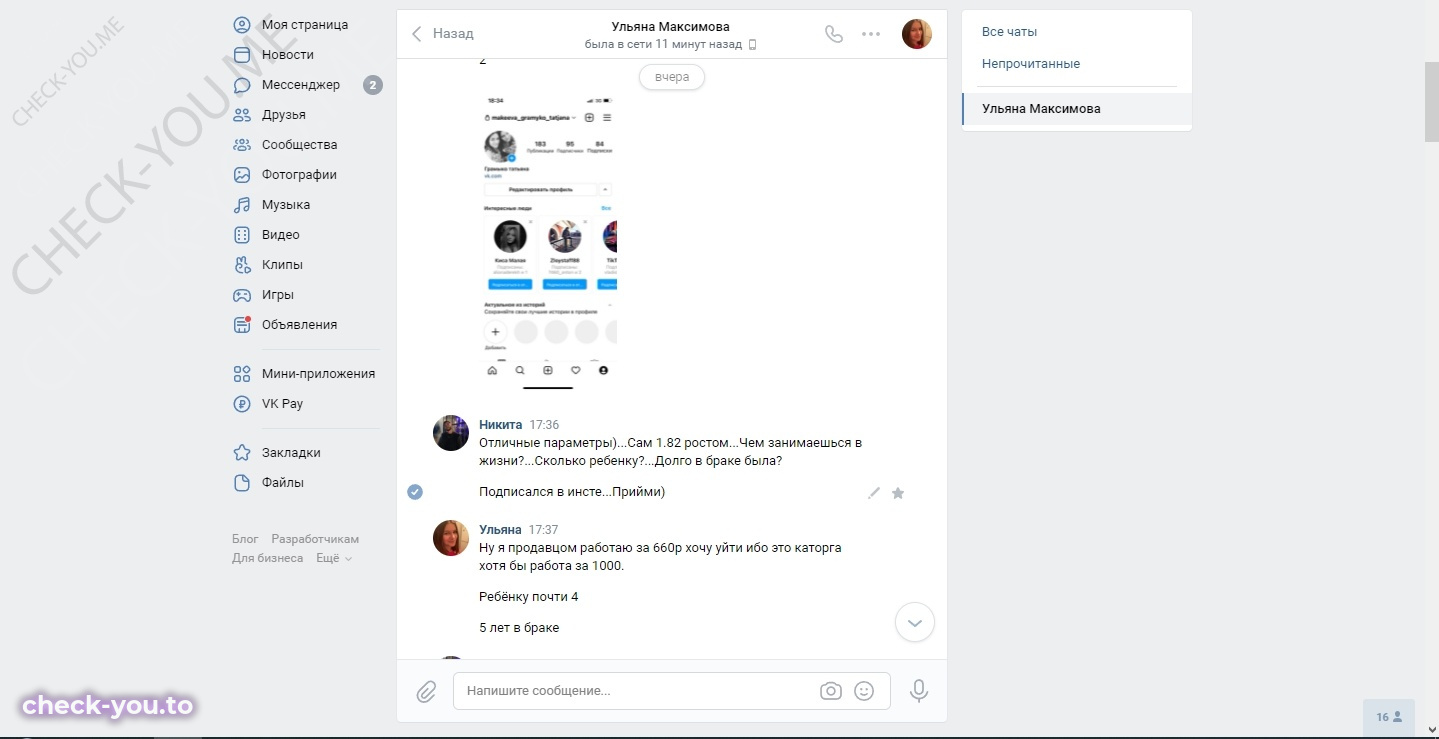
Task: Click the Messenger unread badge '2'
Action: 373,85
